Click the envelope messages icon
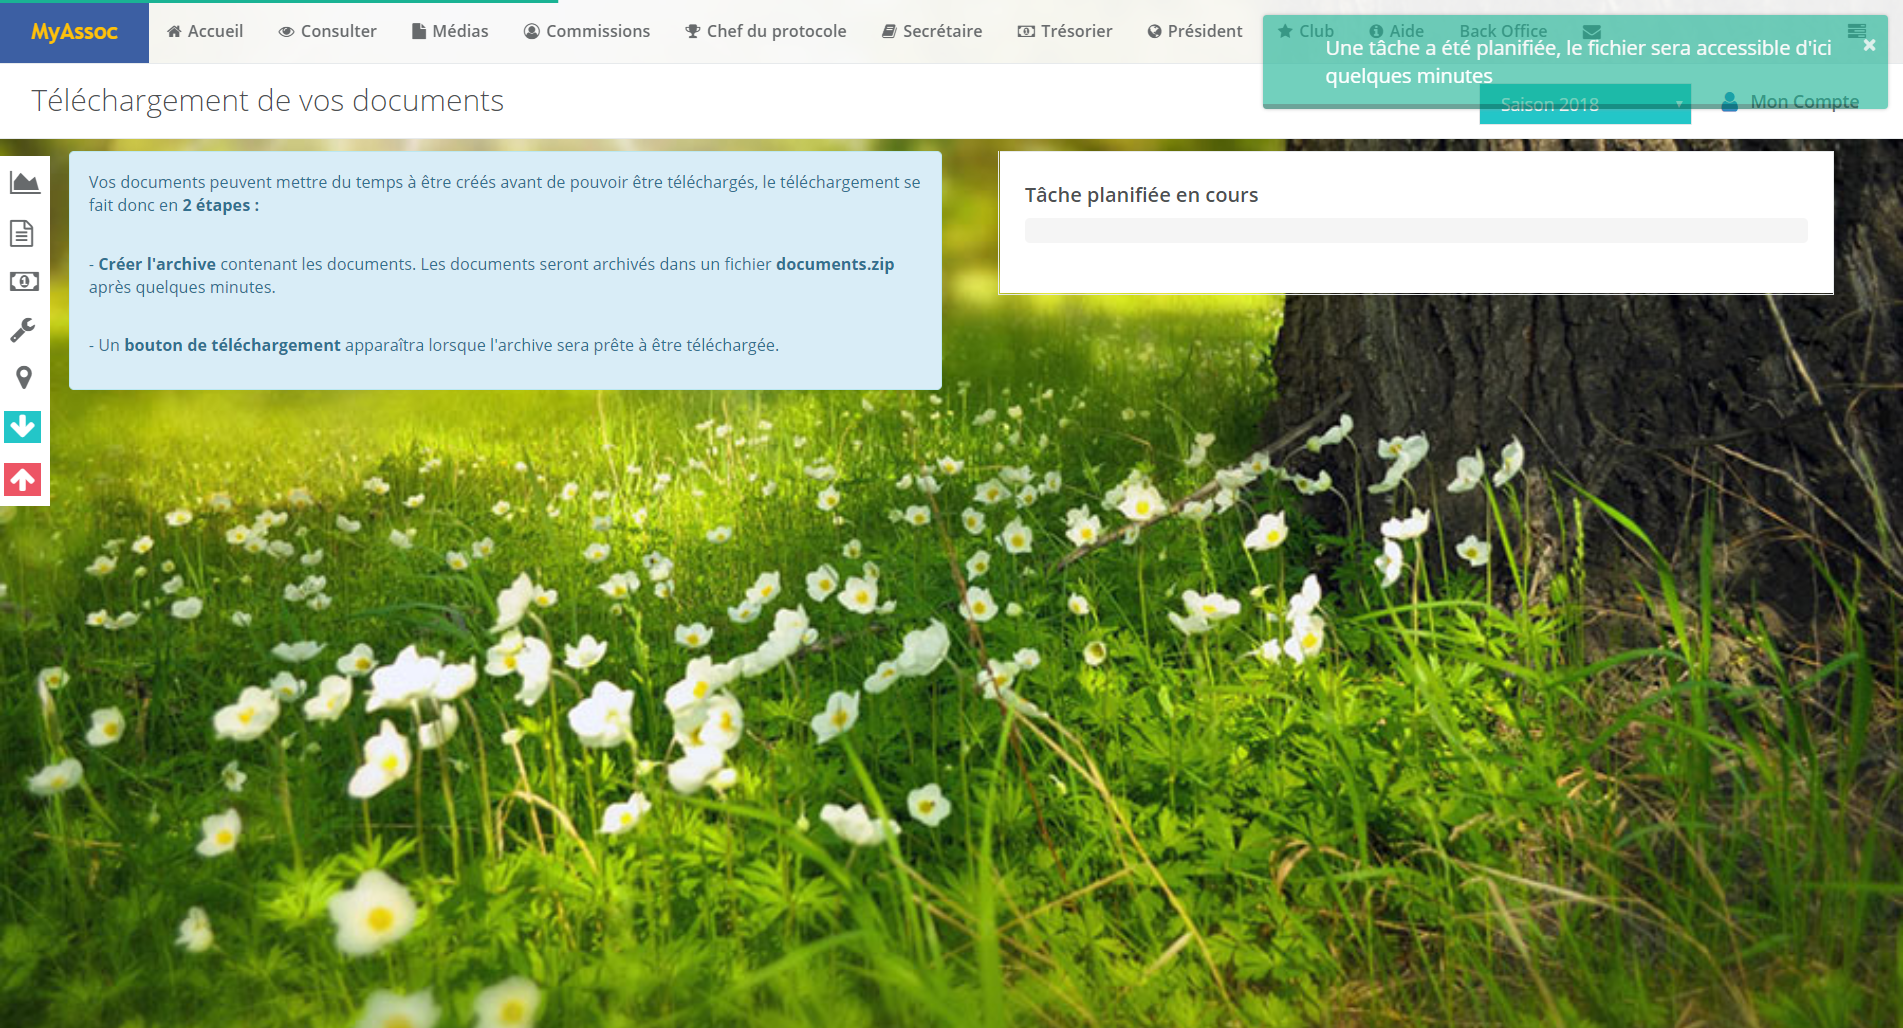This screenshot has width=1903, height=1028. 1592,31
